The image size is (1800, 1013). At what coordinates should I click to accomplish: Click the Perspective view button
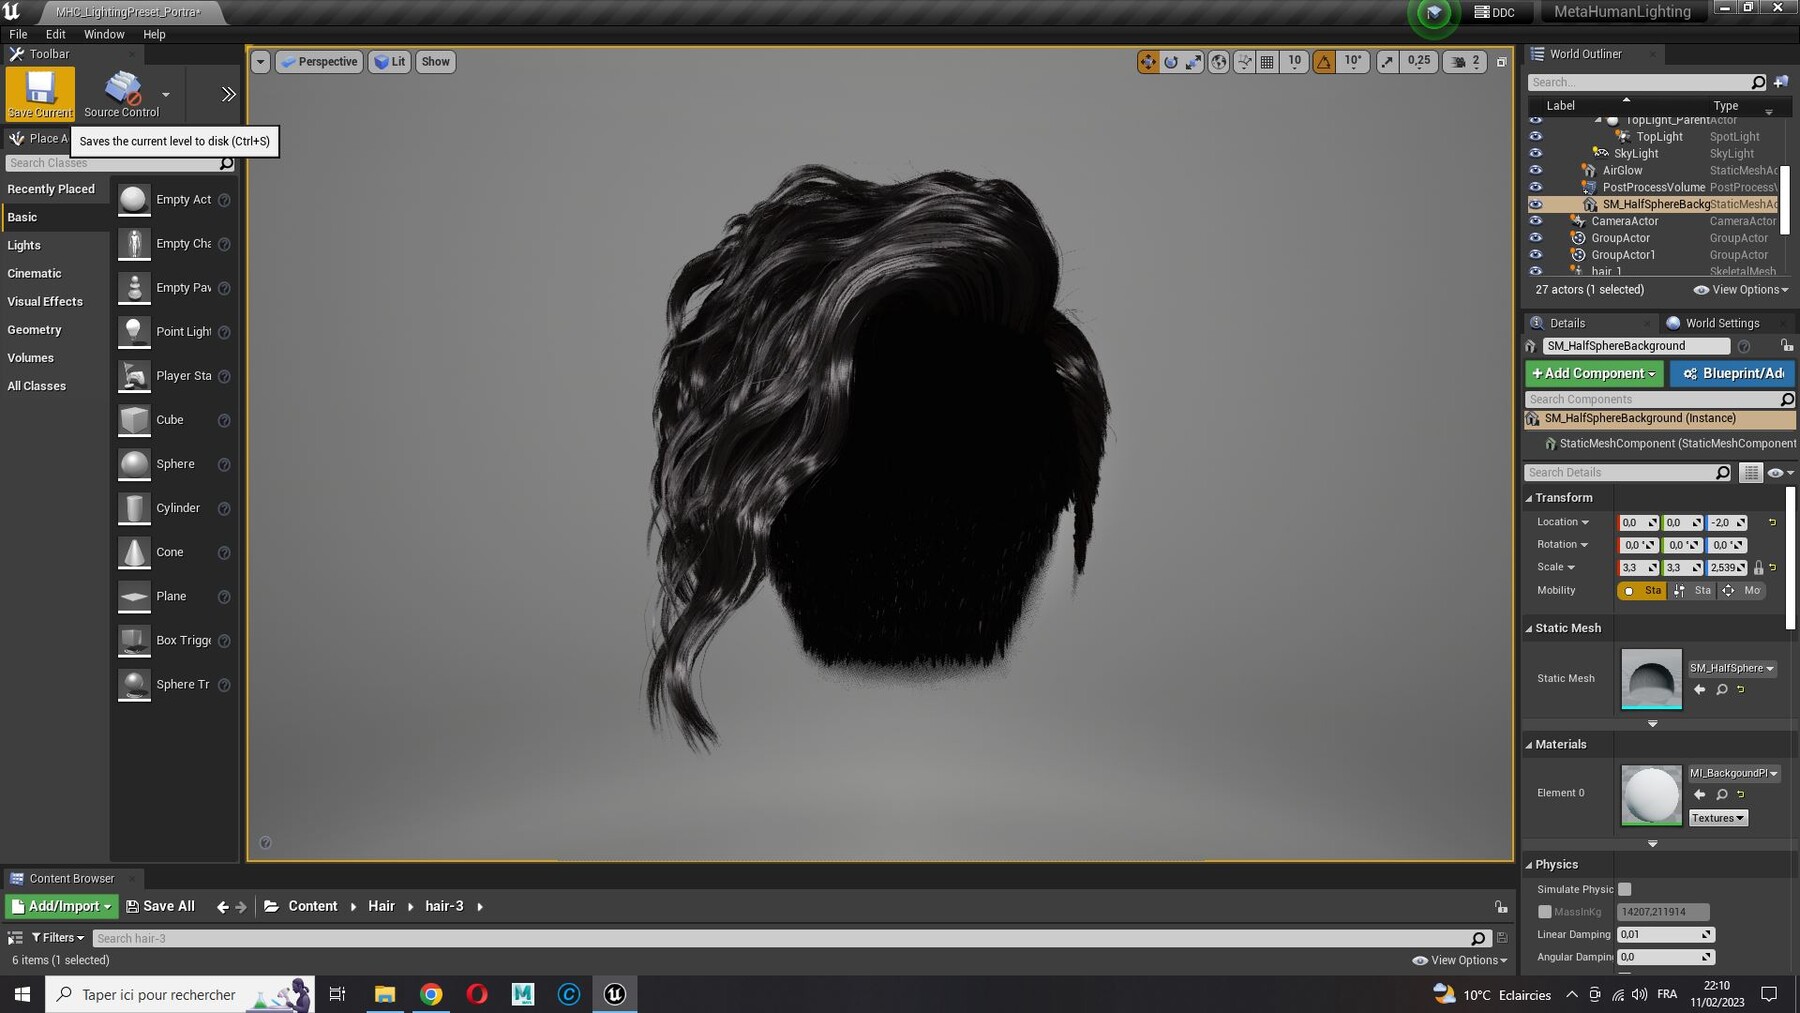click(x=319, y=62)
